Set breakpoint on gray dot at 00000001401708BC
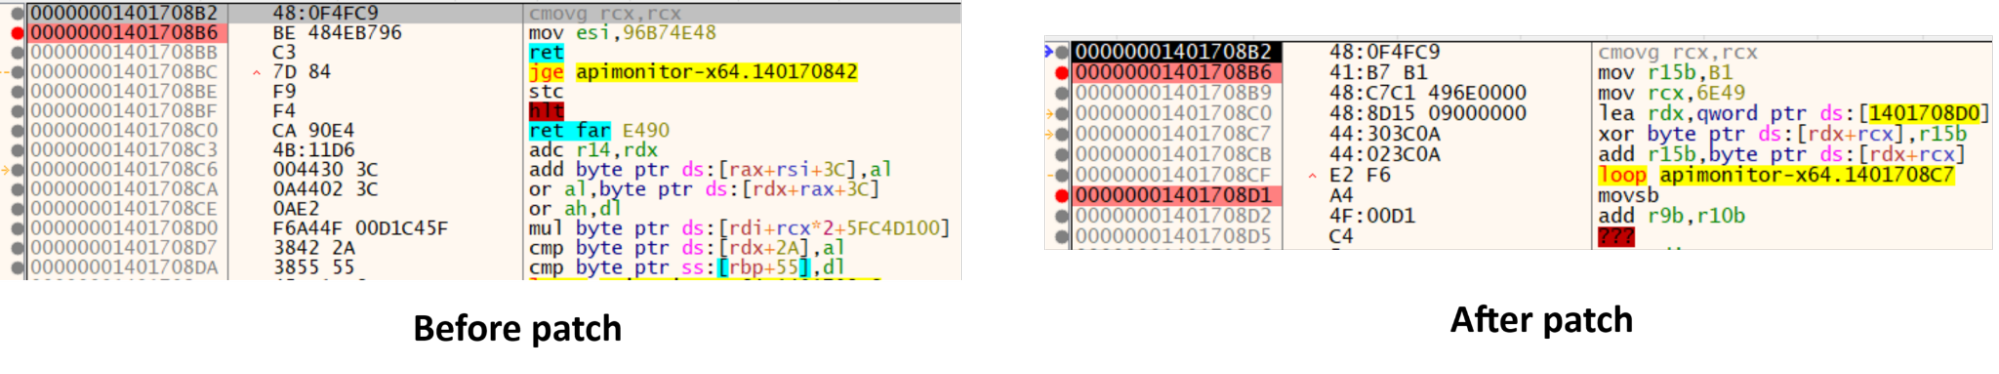The image size is (1999, 374). tap(17, 72)
